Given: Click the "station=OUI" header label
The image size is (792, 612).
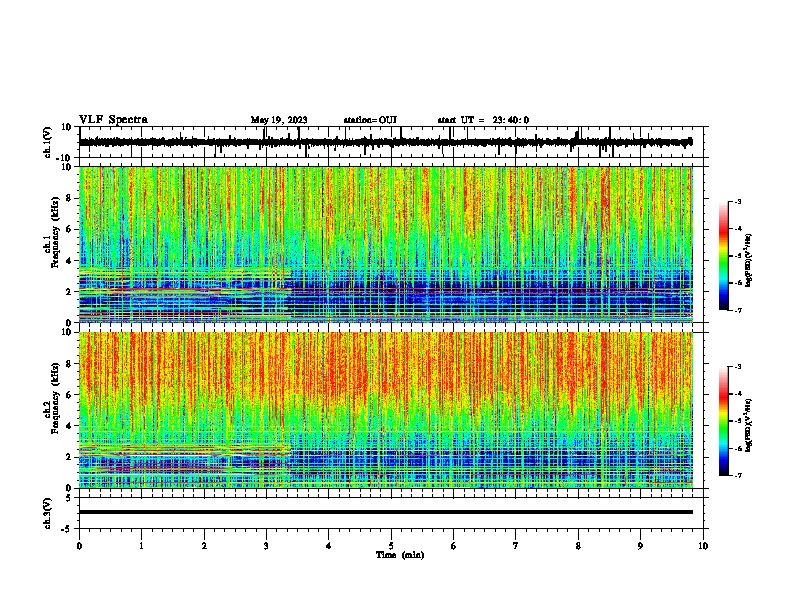Looking at the screenshot, I should pyautogui.click(x=370, y=120).
